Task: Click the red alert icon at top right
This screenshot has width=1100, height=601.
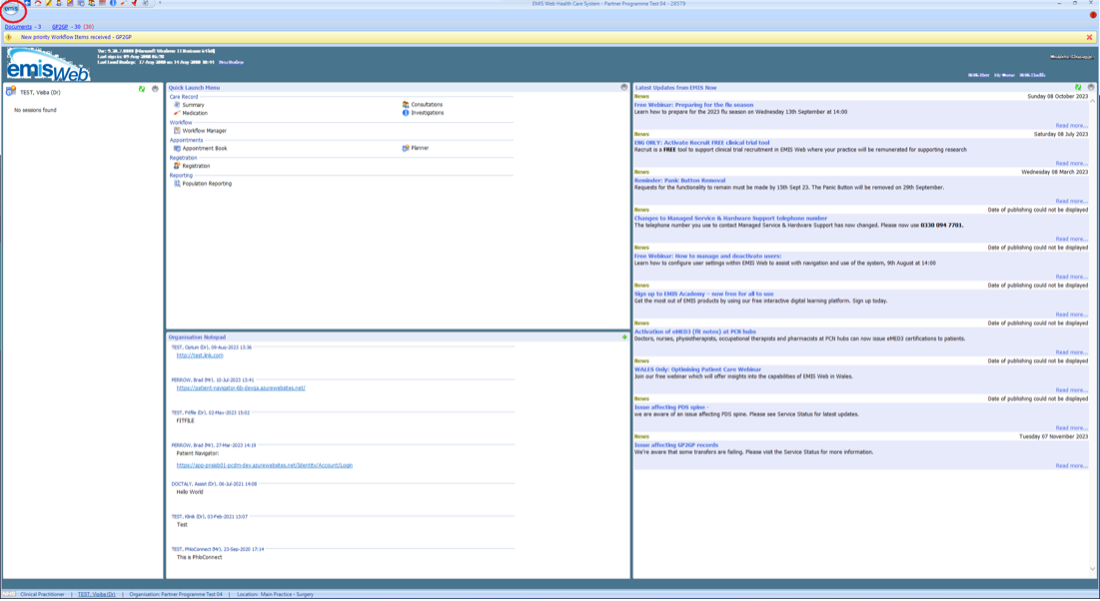Action: [x=1092, y=14]
